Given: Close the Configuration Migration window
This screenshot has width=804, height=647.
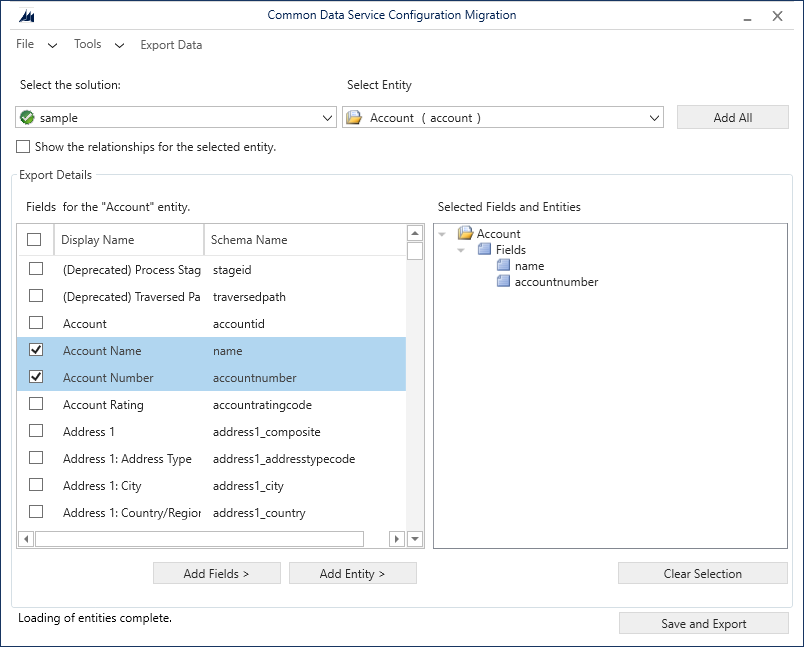Looking at the screenshot, I should pos(777,16).
